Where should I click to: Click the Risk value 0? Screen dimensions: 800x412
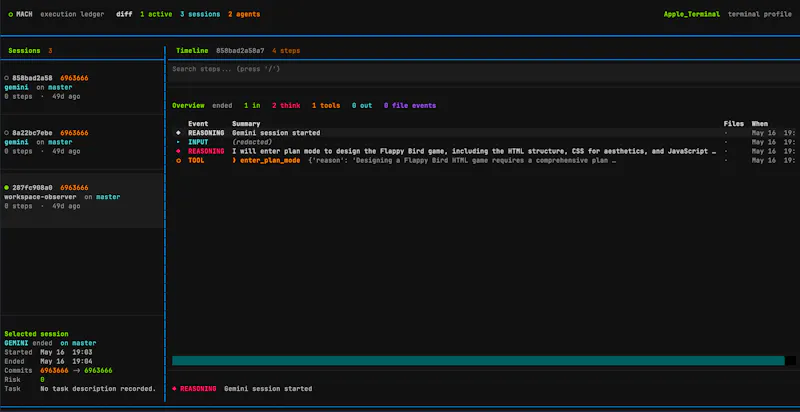click(x=42, y=380)
